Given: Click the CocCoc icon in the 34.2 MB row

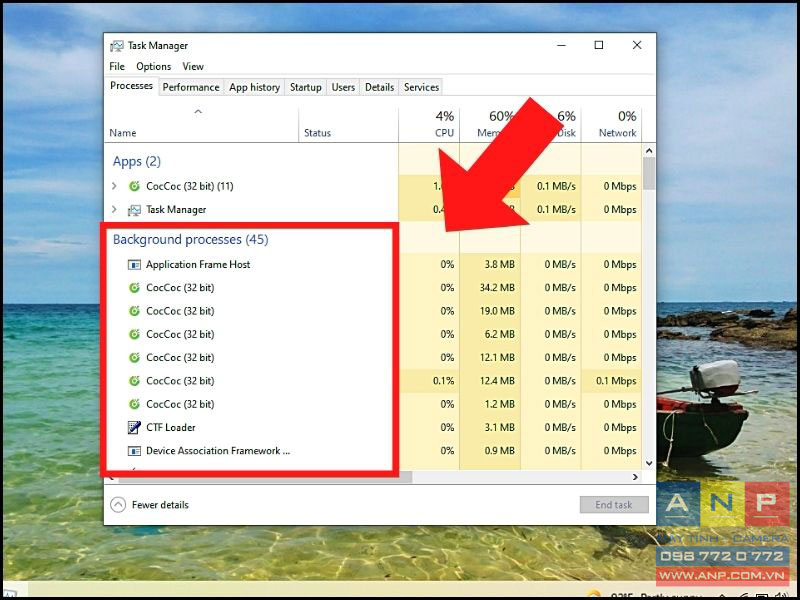Looking at the screenshot, I should coord(134,288).
